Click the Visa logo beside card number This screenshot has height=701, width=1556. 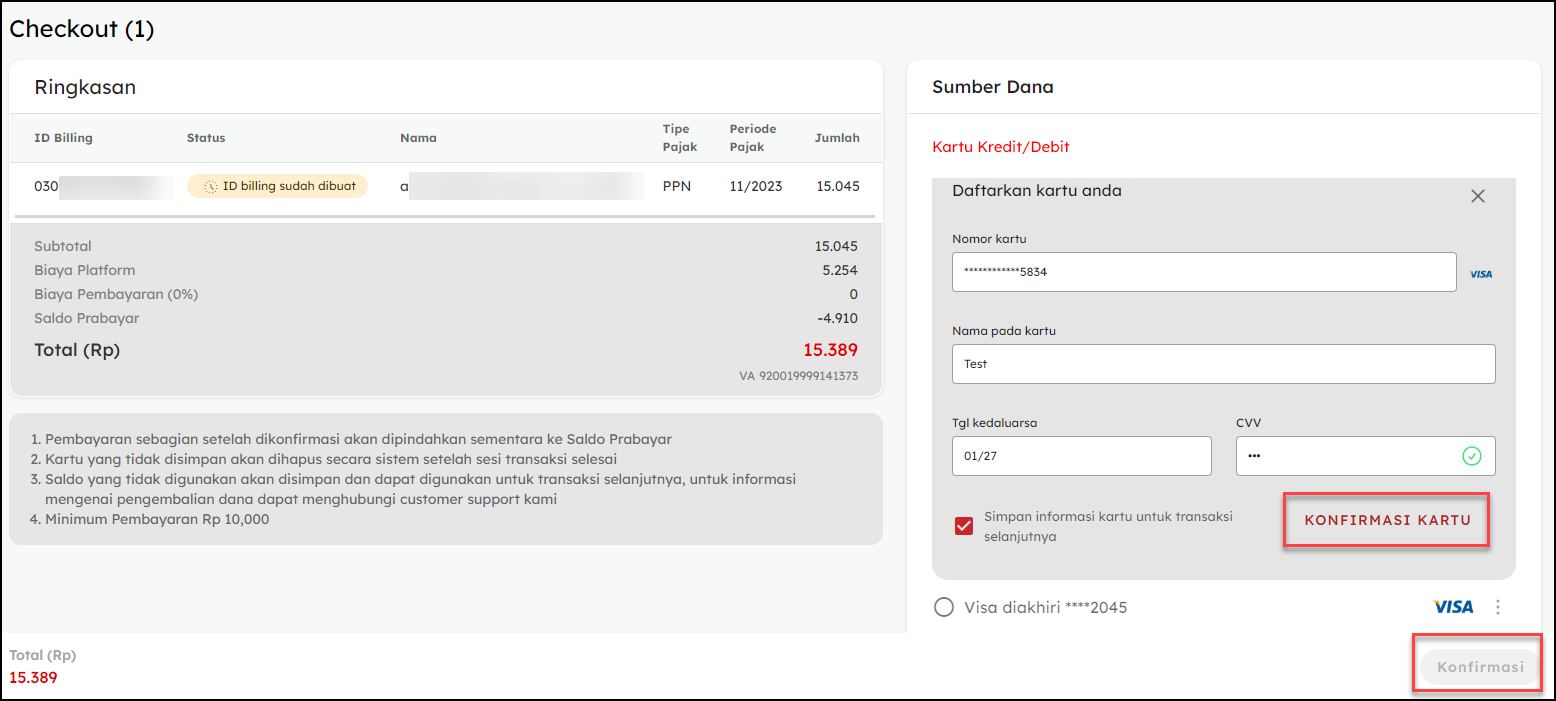pyautogui.click(x=1481, y=274)
